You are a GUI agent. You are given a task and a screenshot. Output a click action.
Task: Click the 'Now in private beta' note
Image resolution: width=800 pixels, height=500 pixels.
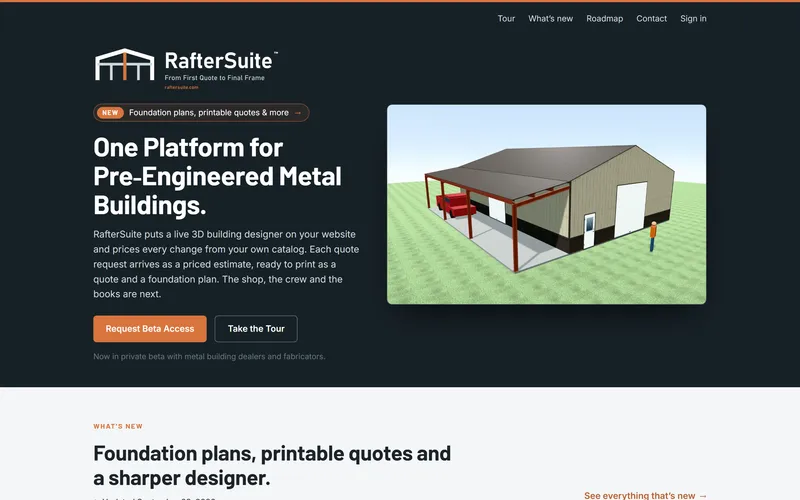209,356
